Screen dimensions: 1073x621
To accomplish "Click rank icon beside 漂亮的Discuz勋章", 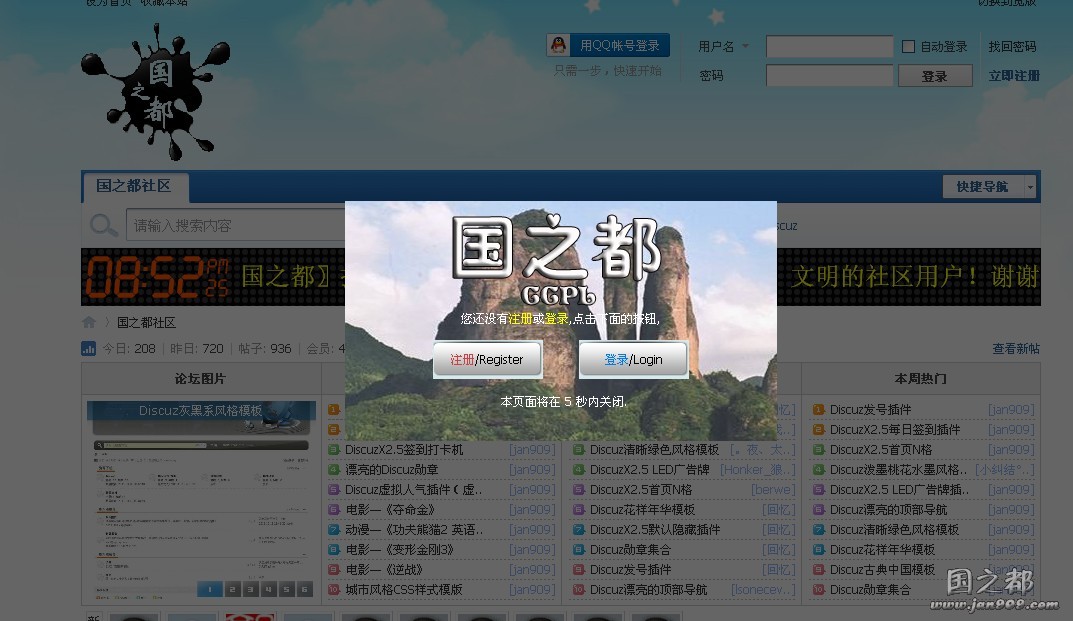I will click(x=334, y=470).
